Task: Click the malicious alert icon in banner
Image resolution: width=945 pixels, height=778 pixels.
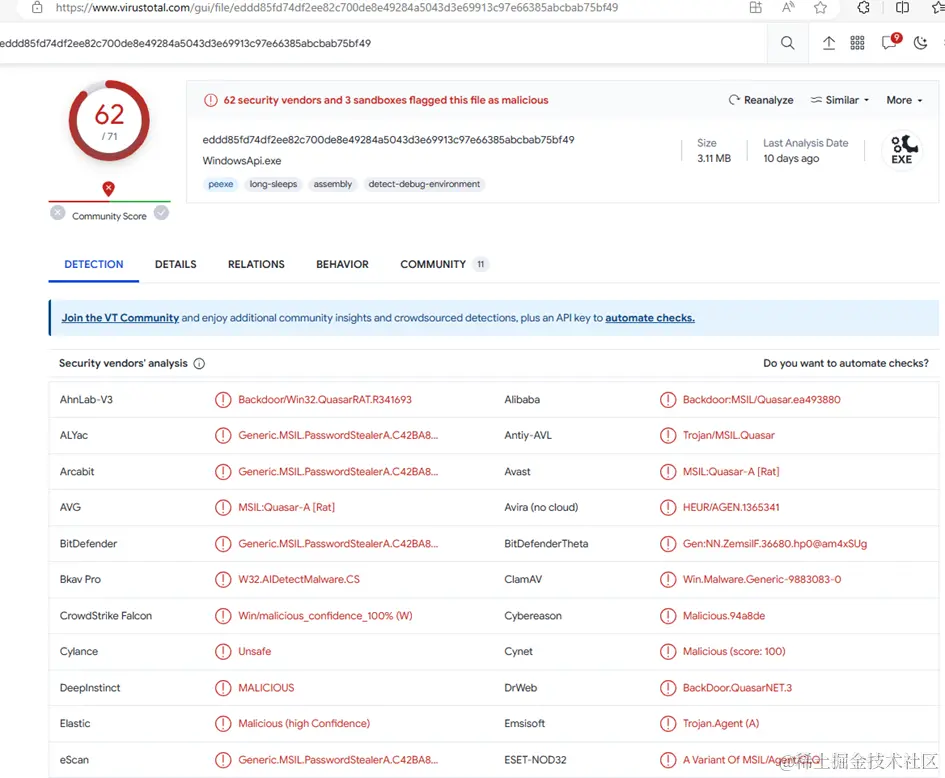Action: 210,100
